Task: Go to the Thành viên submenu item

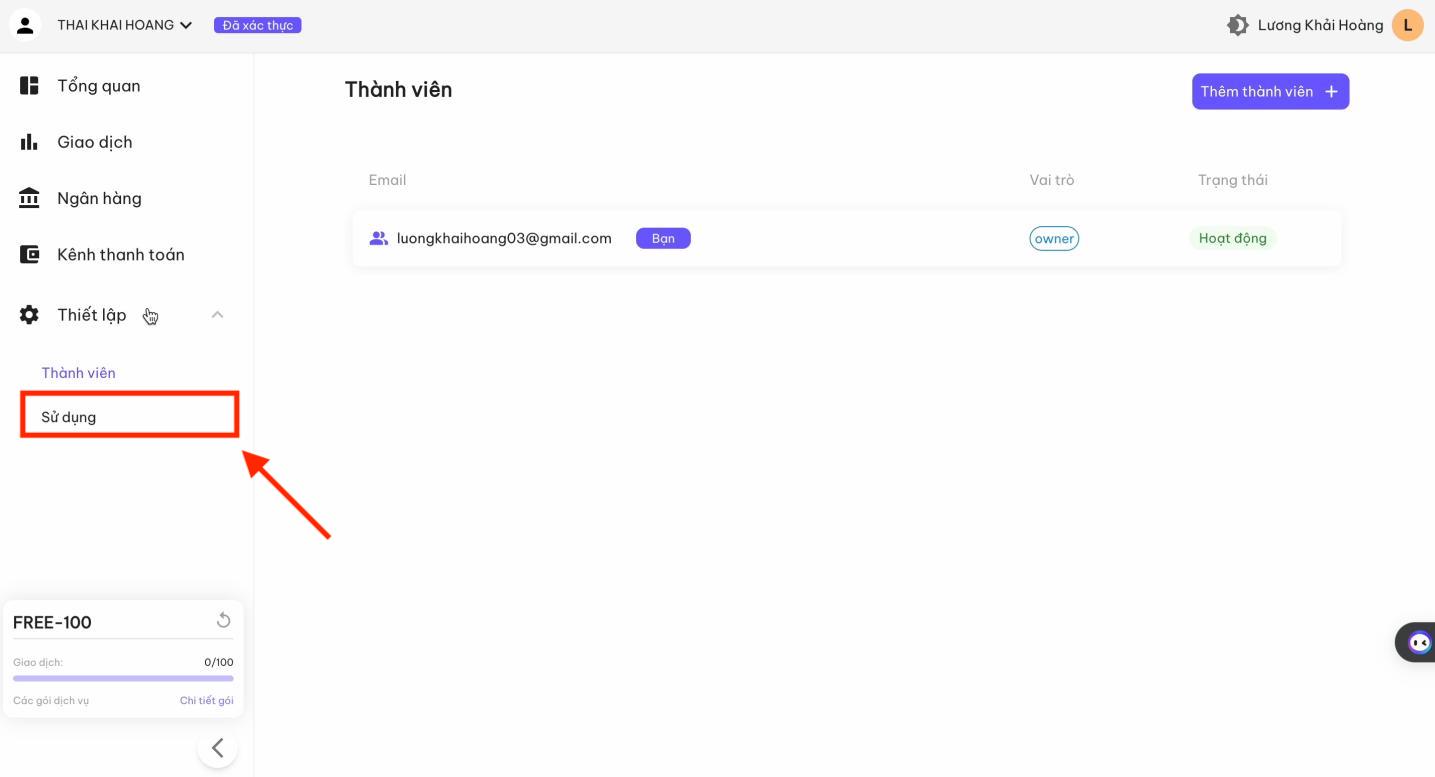Action: (79, 373)
